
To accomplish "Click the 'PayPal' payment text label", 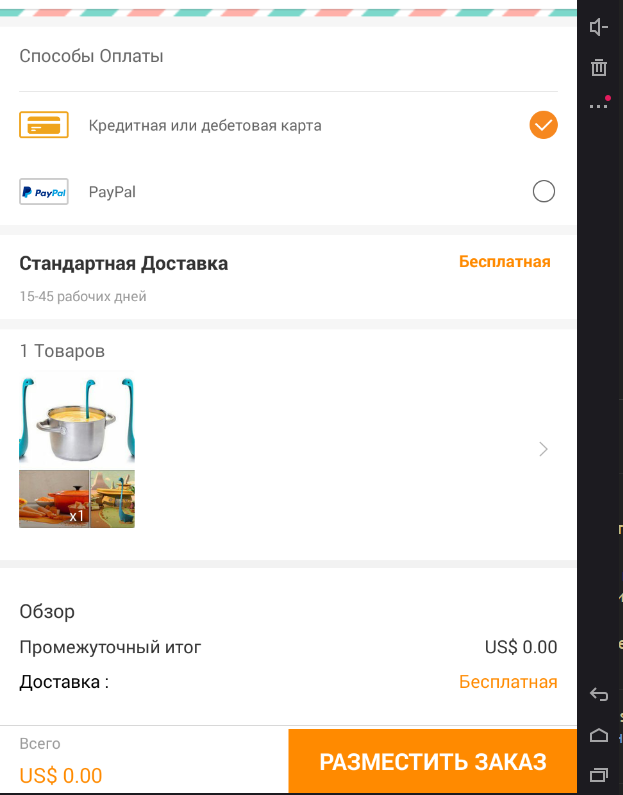I will click(112, 192).
